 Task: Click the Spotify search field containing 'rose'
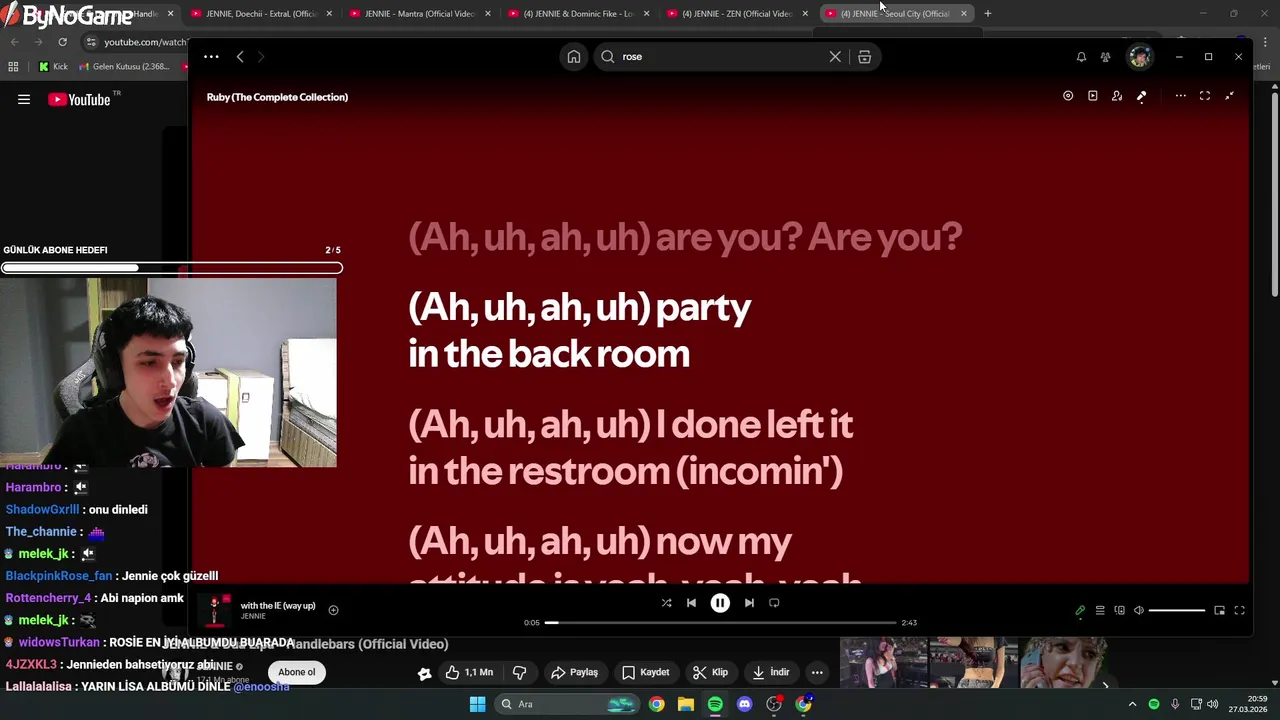(720, 57)
